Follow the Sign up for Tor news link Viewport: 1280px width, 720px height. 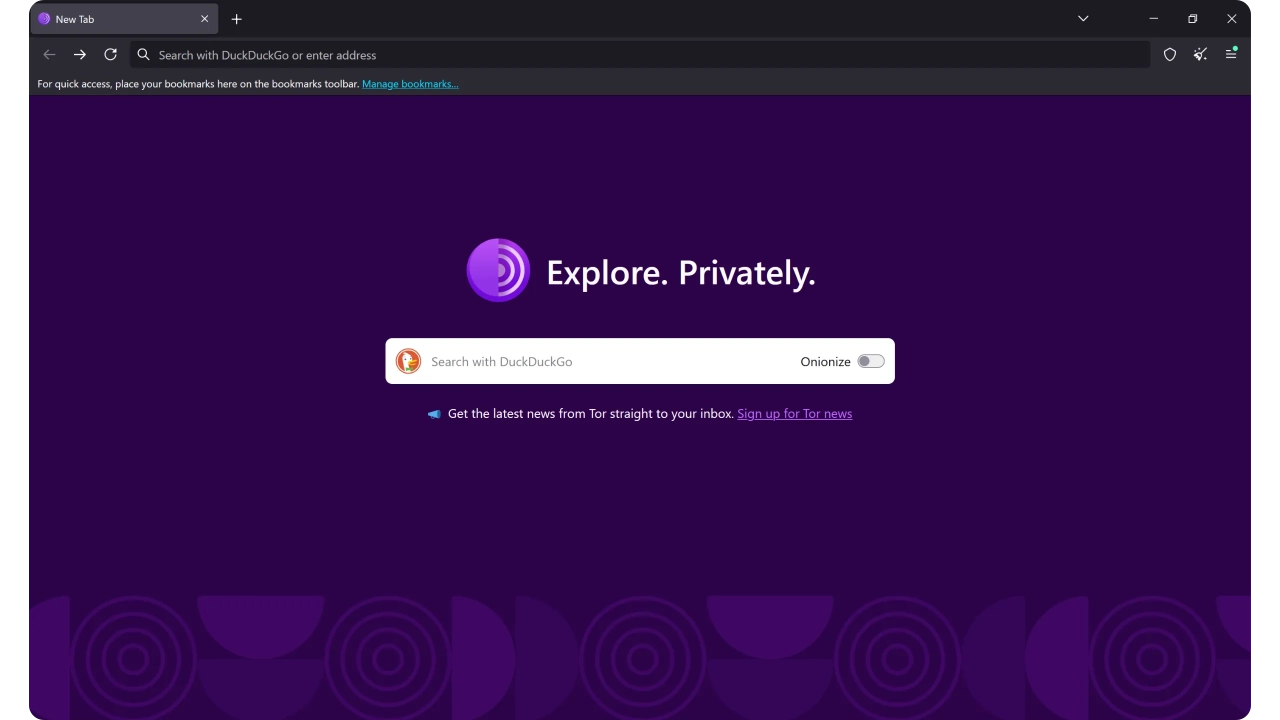click(794, 414)
